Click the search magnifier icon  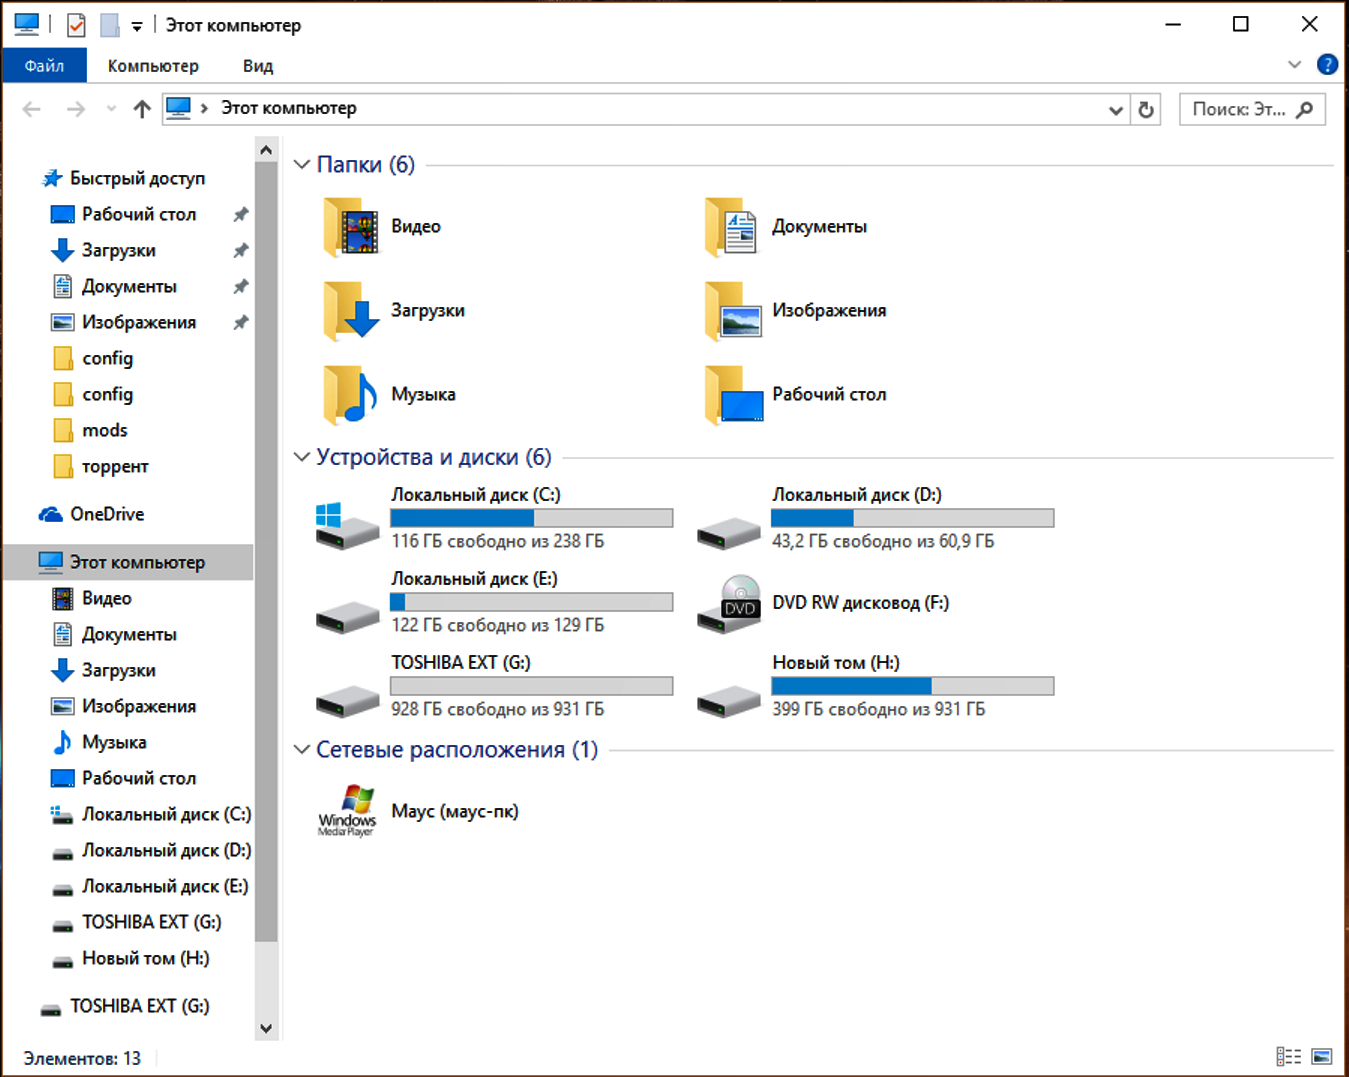point(1304,109)
